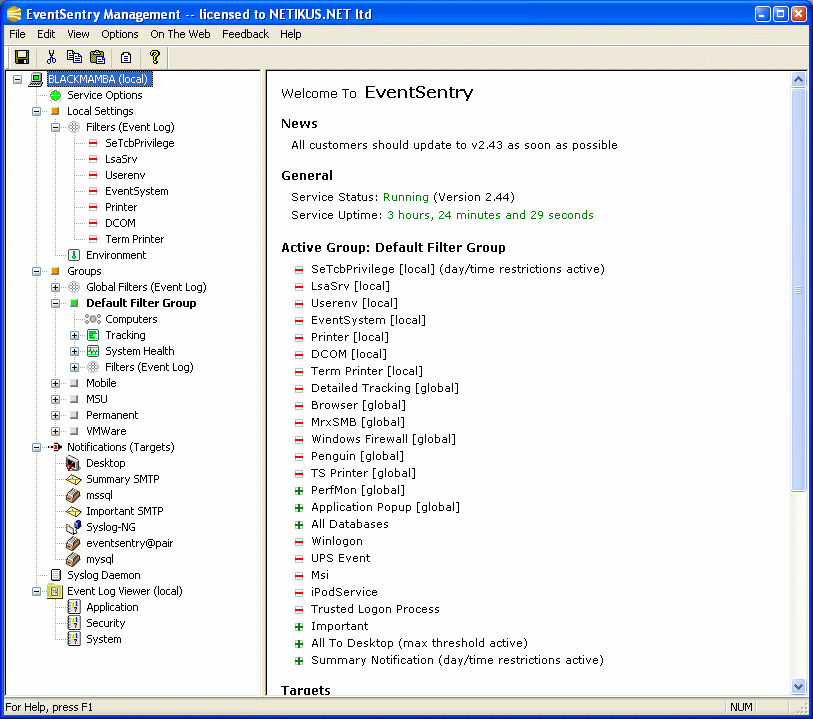Select the Userenv filter in tree
The height and width of the screenshot is (719, 813).
click(125, 175)
